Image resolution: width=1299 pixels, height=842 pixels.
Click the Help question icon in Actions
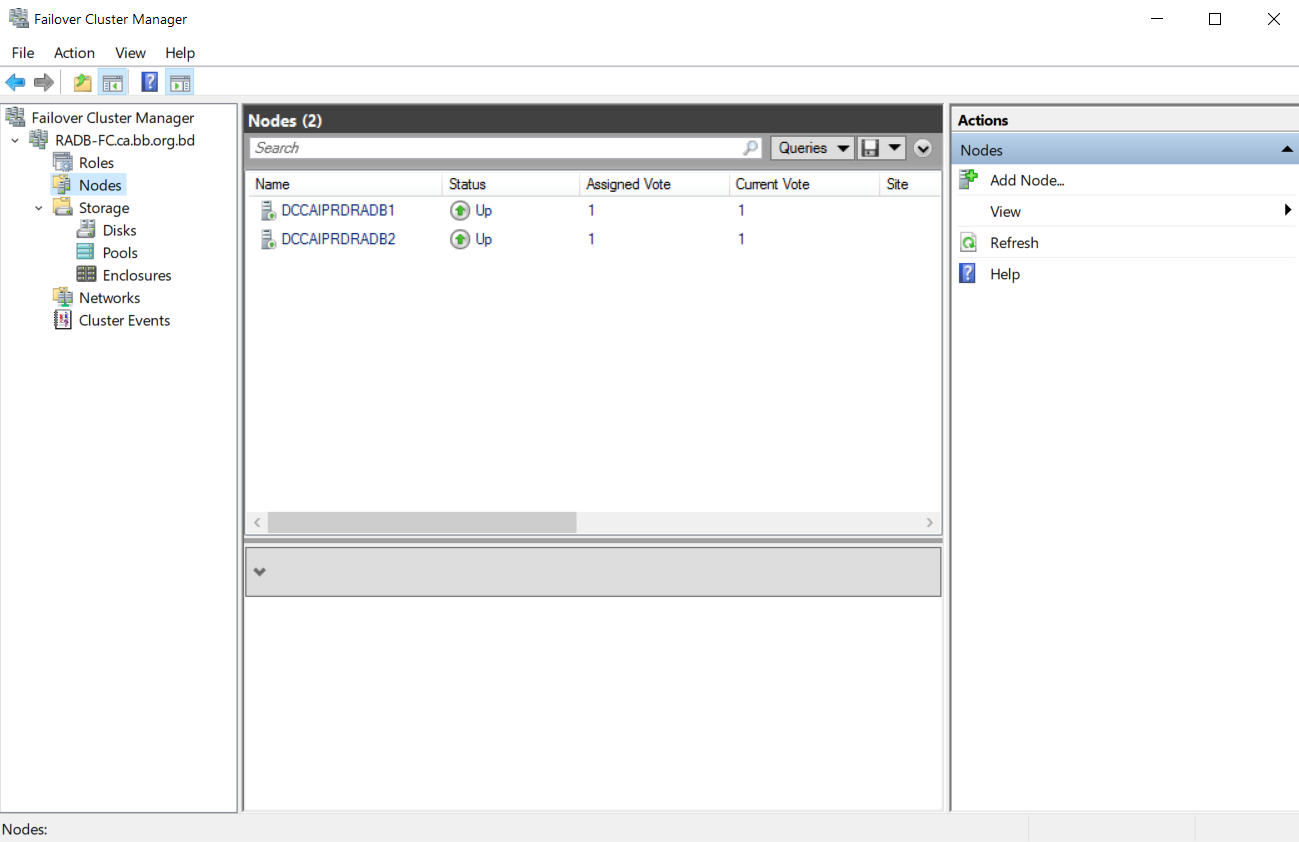(968, 273)
